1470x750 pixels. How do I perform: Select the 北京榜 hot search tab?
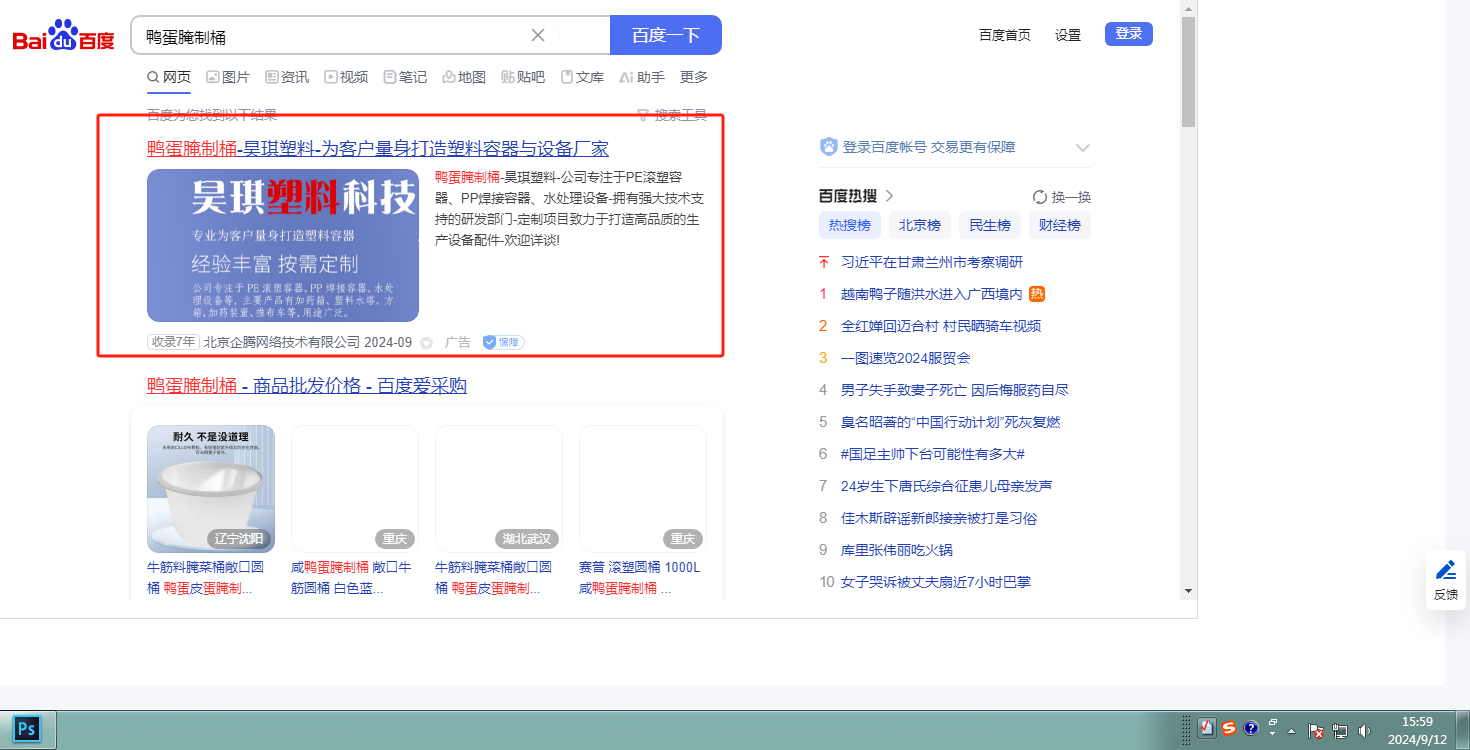[919, 225]
